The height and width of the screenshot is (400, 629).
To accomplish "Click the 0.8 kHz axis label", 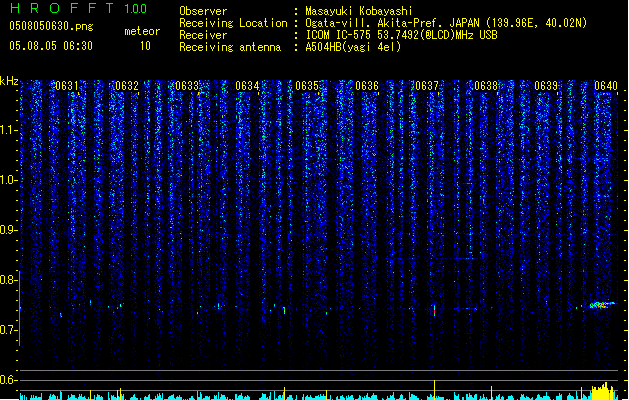I will [x=8, y=280].
